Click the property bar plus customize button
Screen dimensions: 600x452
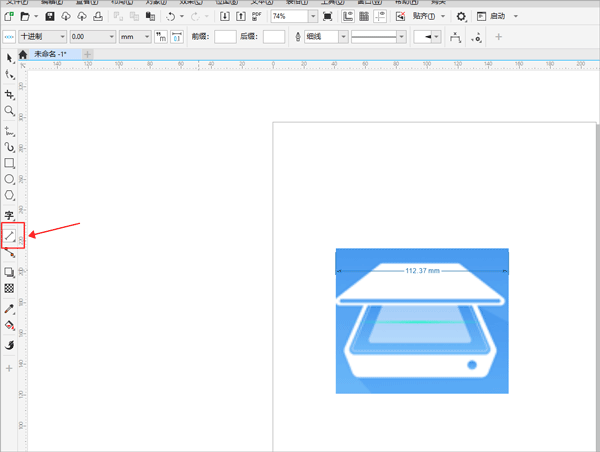498,37
